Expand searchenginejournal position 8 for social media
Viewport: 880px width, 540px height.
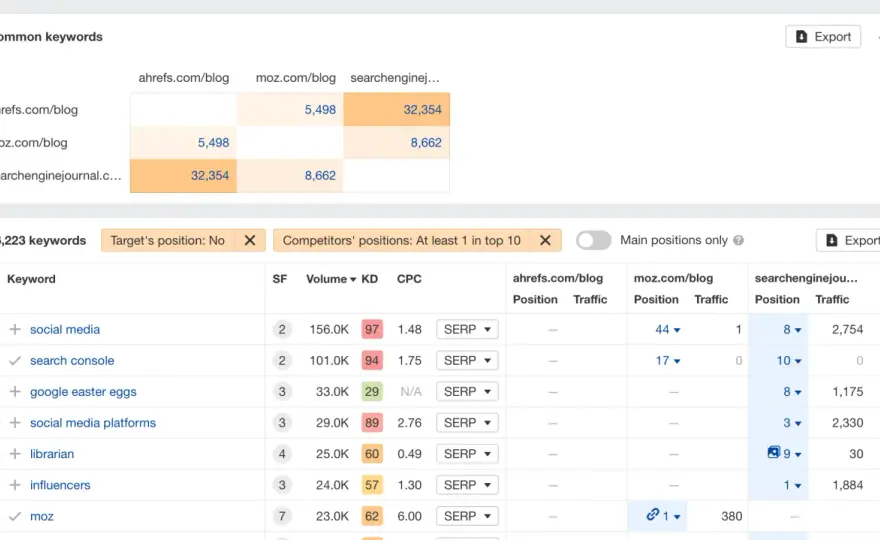[792, 330]
